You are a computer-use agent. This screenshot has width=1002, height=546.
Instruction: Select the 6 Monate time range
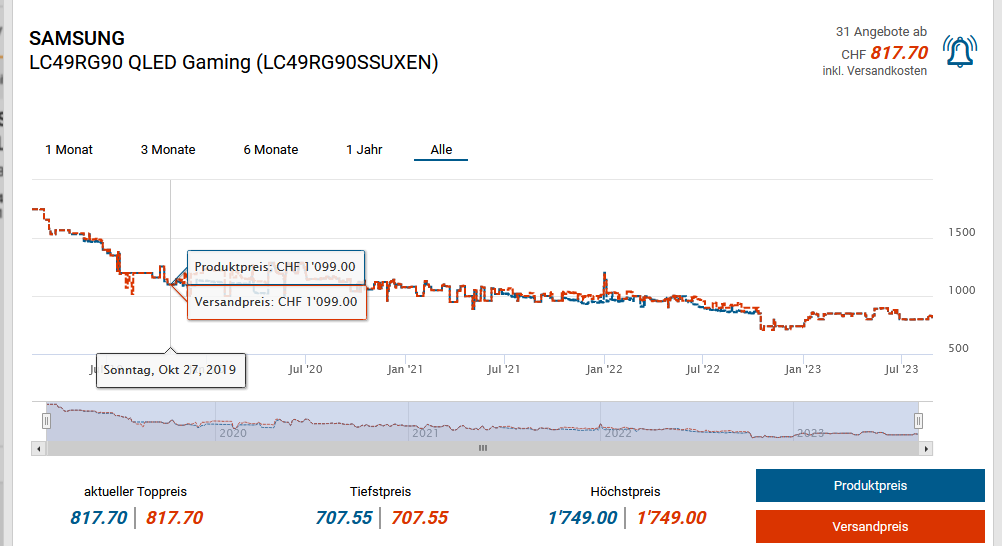271,150
